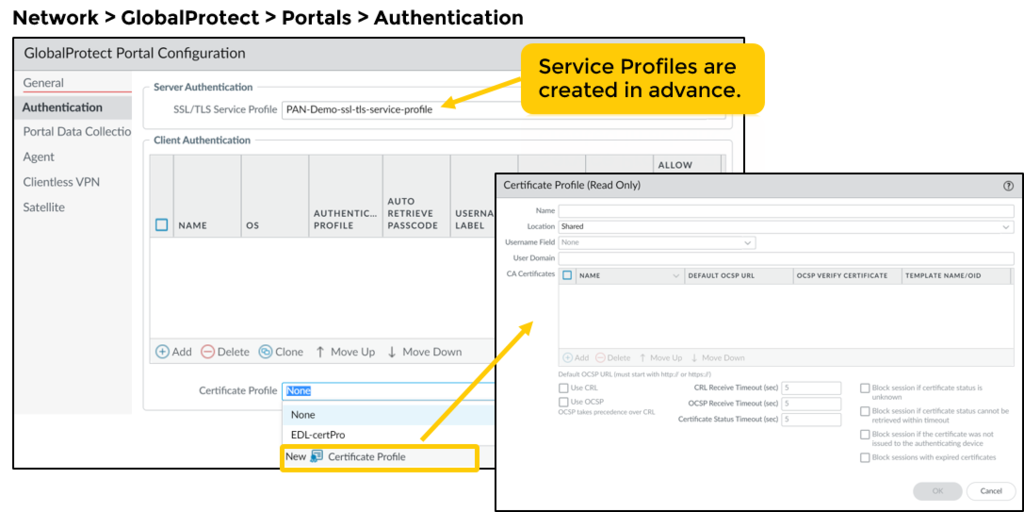Open the Clientless VPN tab
This screenshot has height=512, width=1024.
[x=61, y=182]
